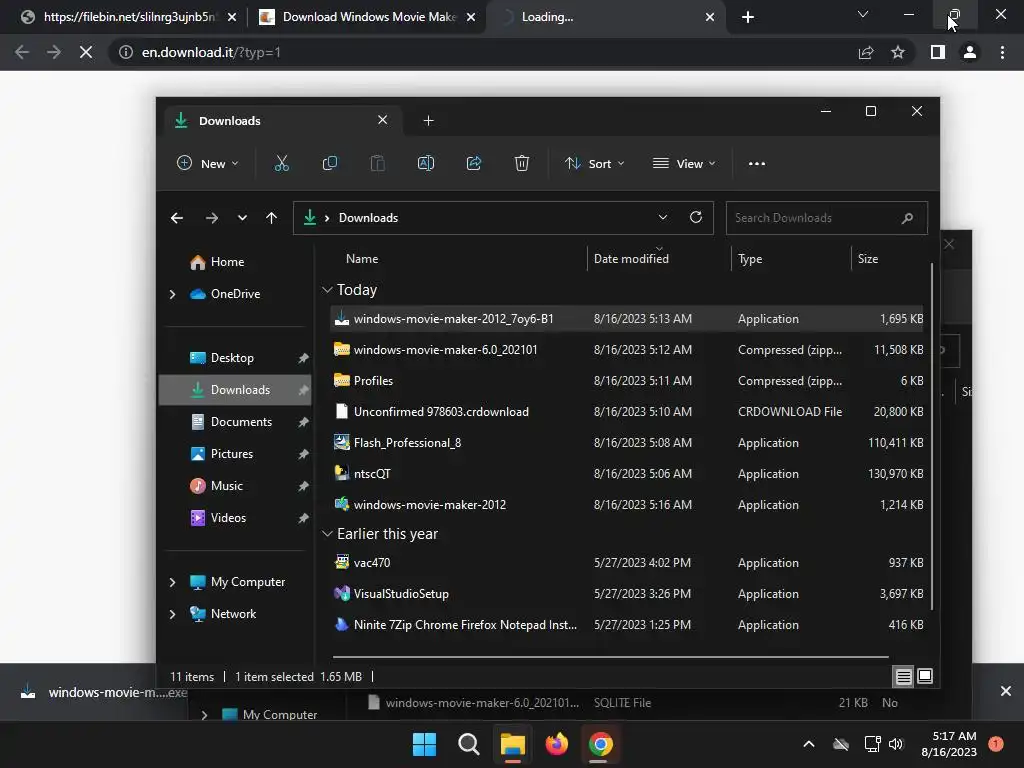Open Chrome three-dot customize menu

(1002, 52)
